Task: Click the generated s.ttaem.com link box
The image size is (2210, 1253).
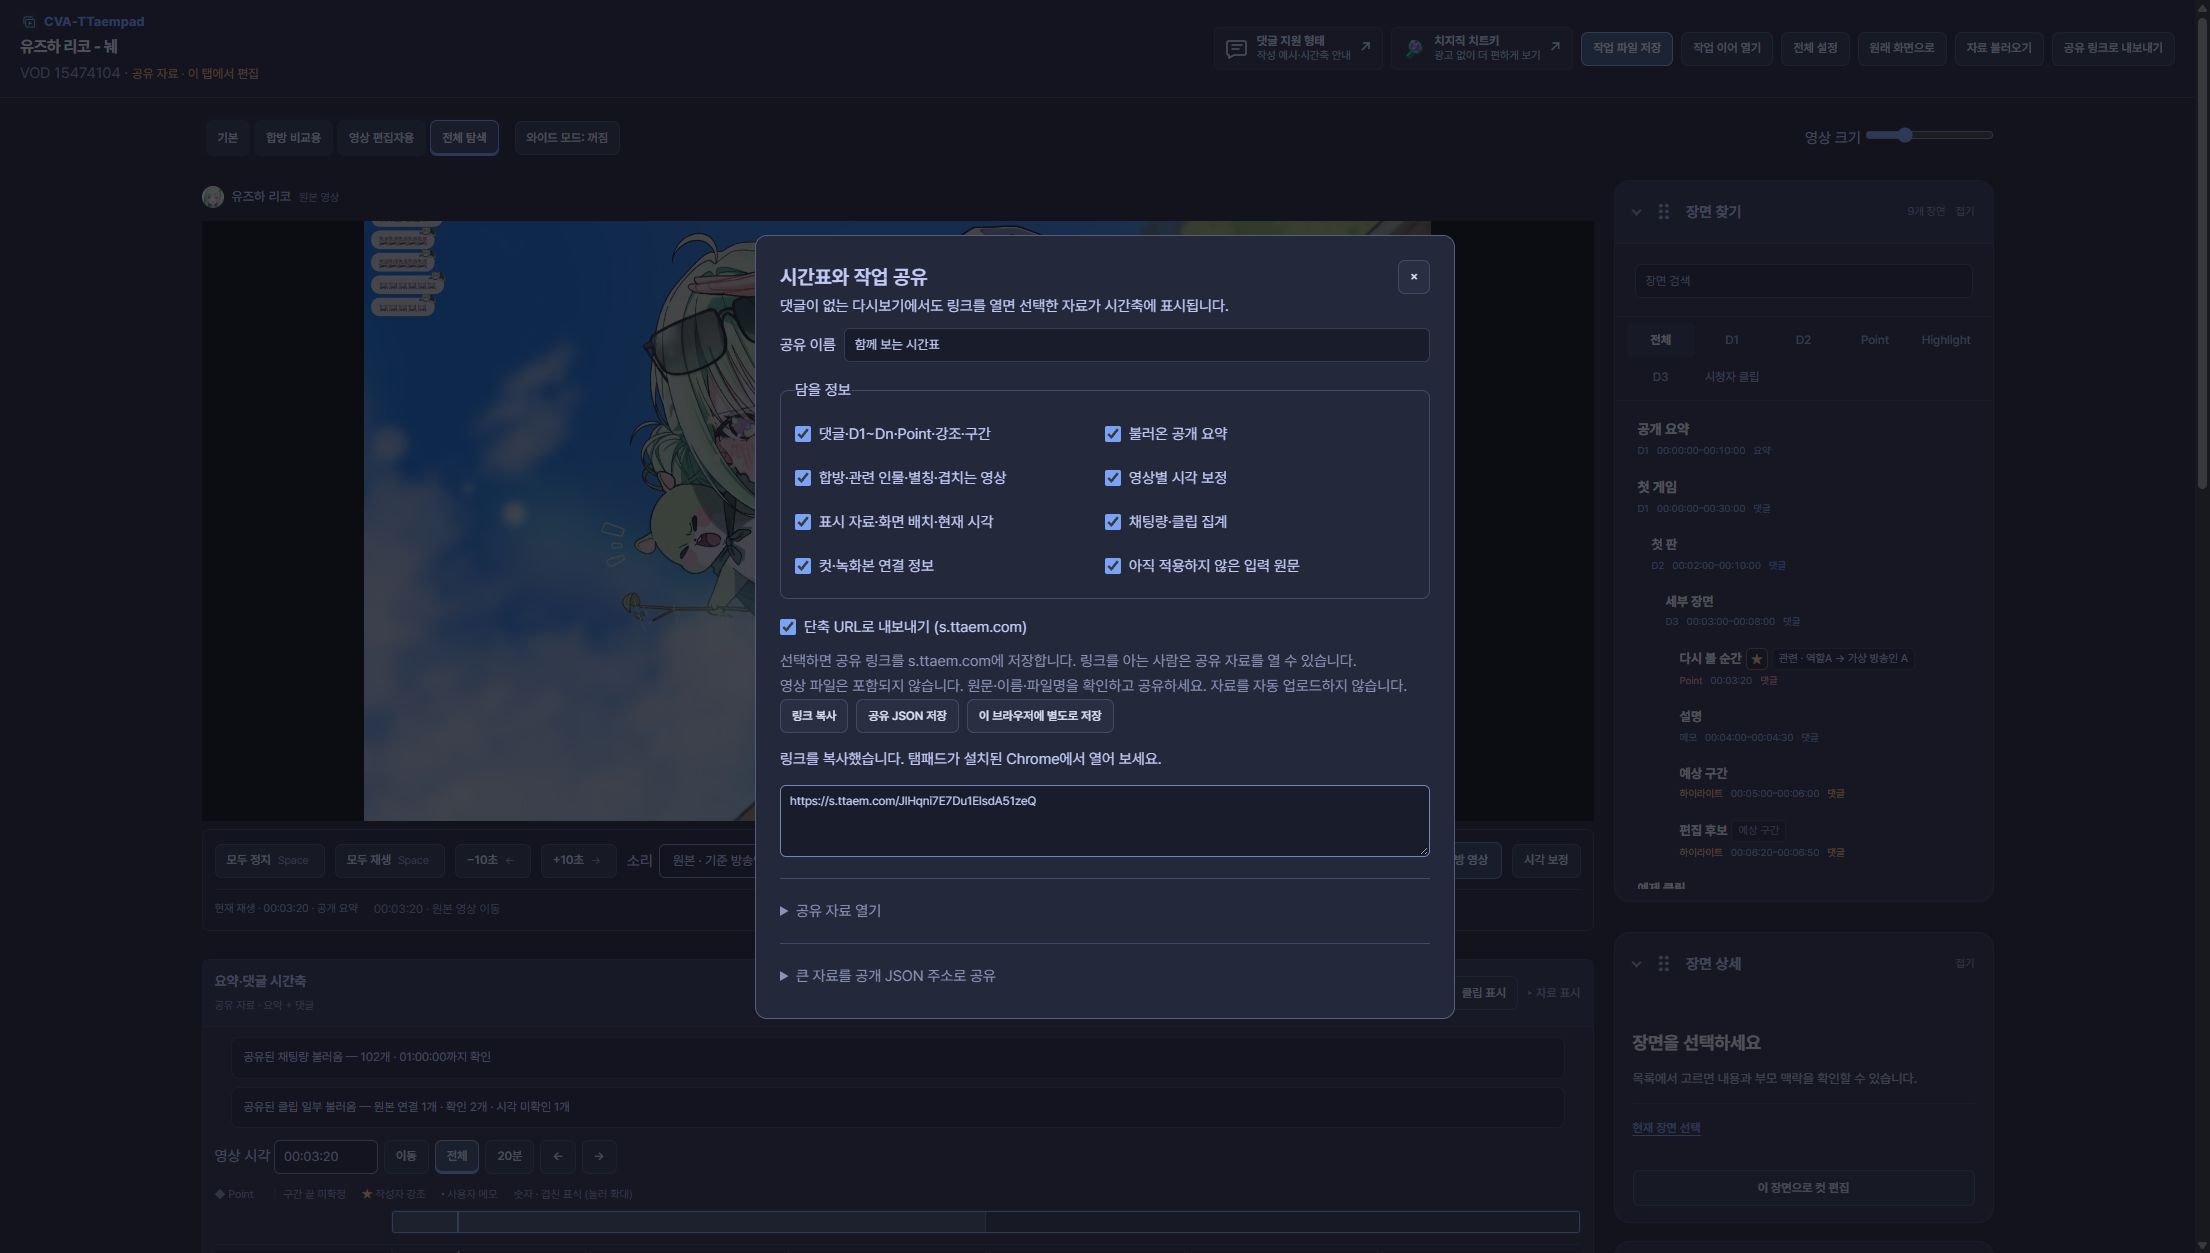Action: (x=1104, y=821)
